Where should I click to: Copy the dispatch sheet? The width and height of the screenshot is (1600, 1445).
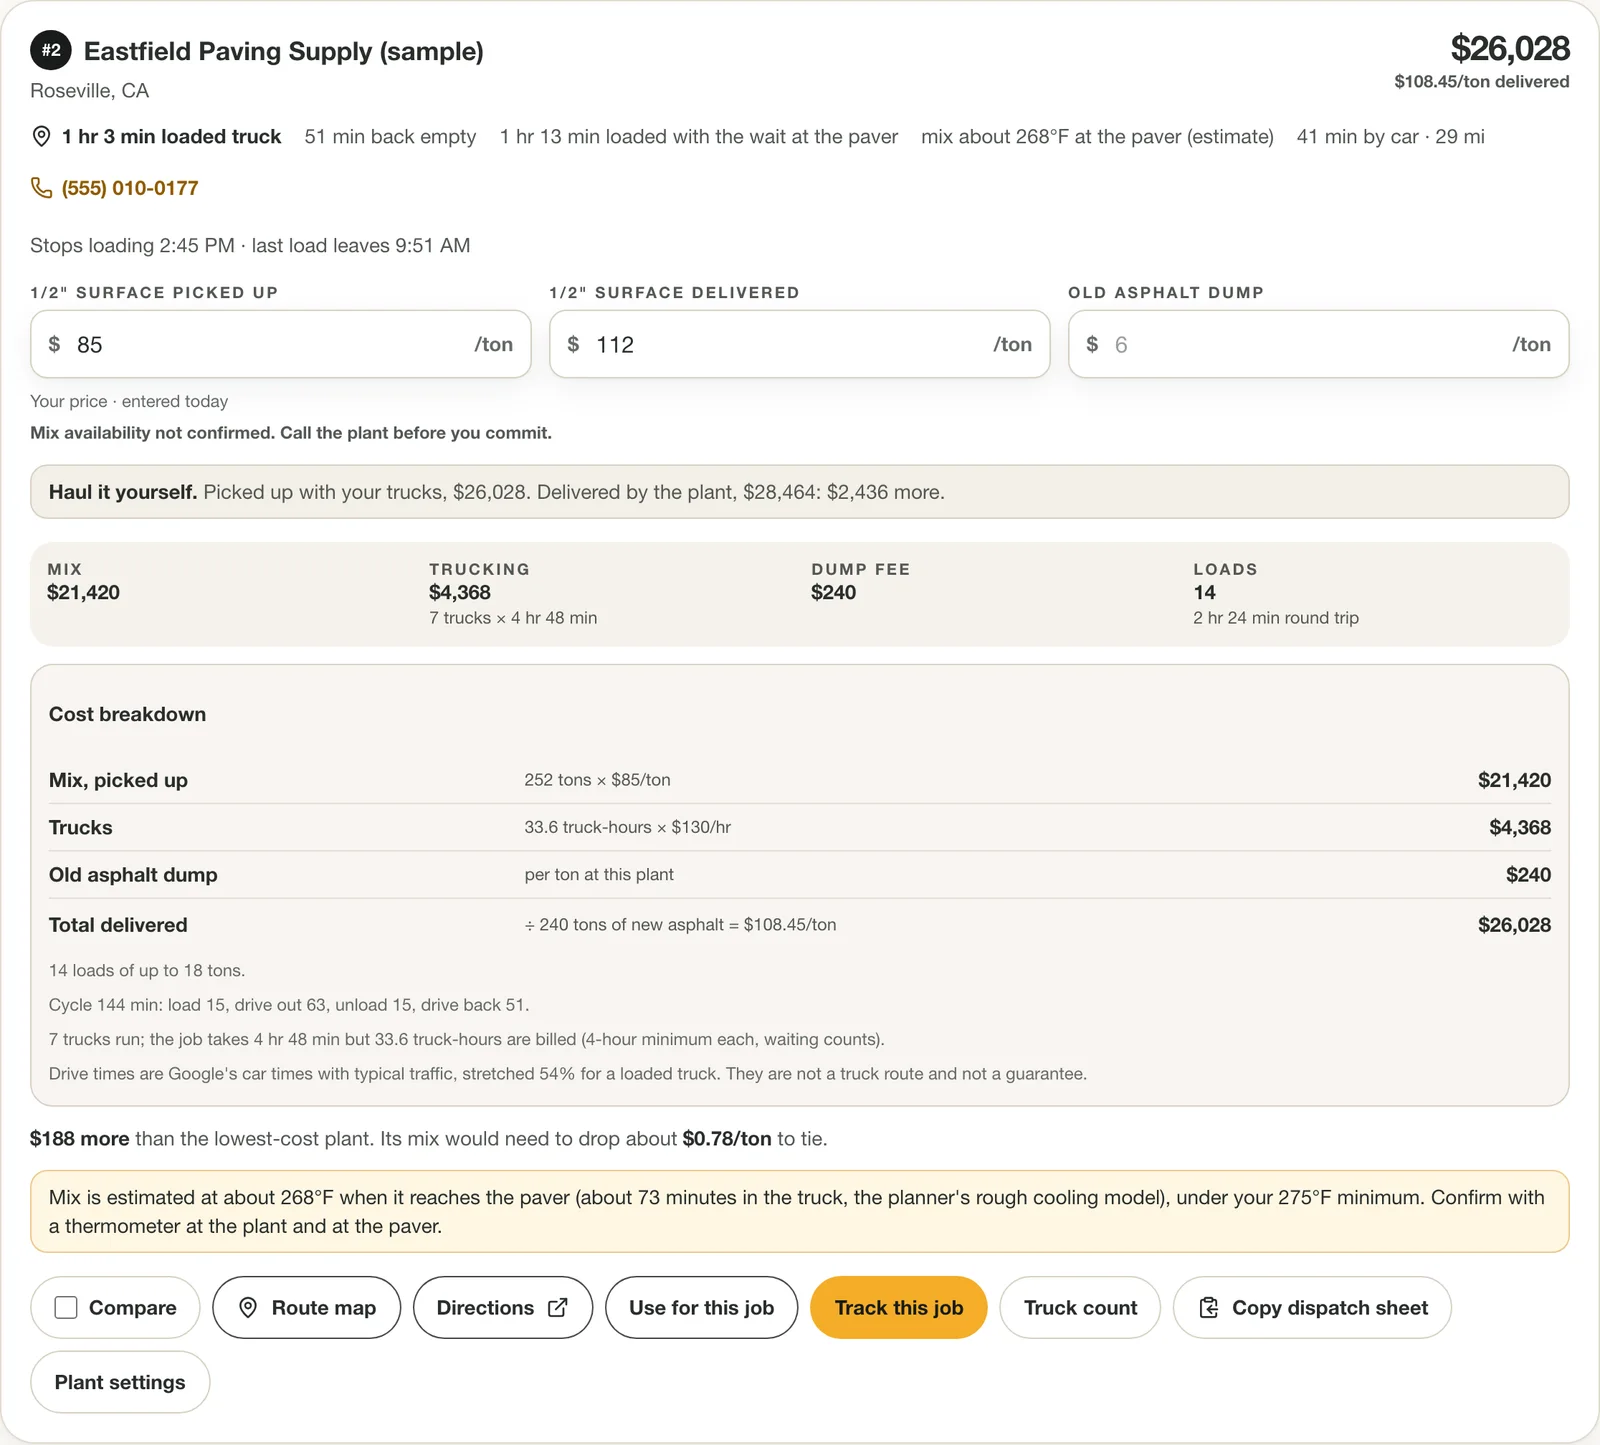click(x=1312, y=1307)
